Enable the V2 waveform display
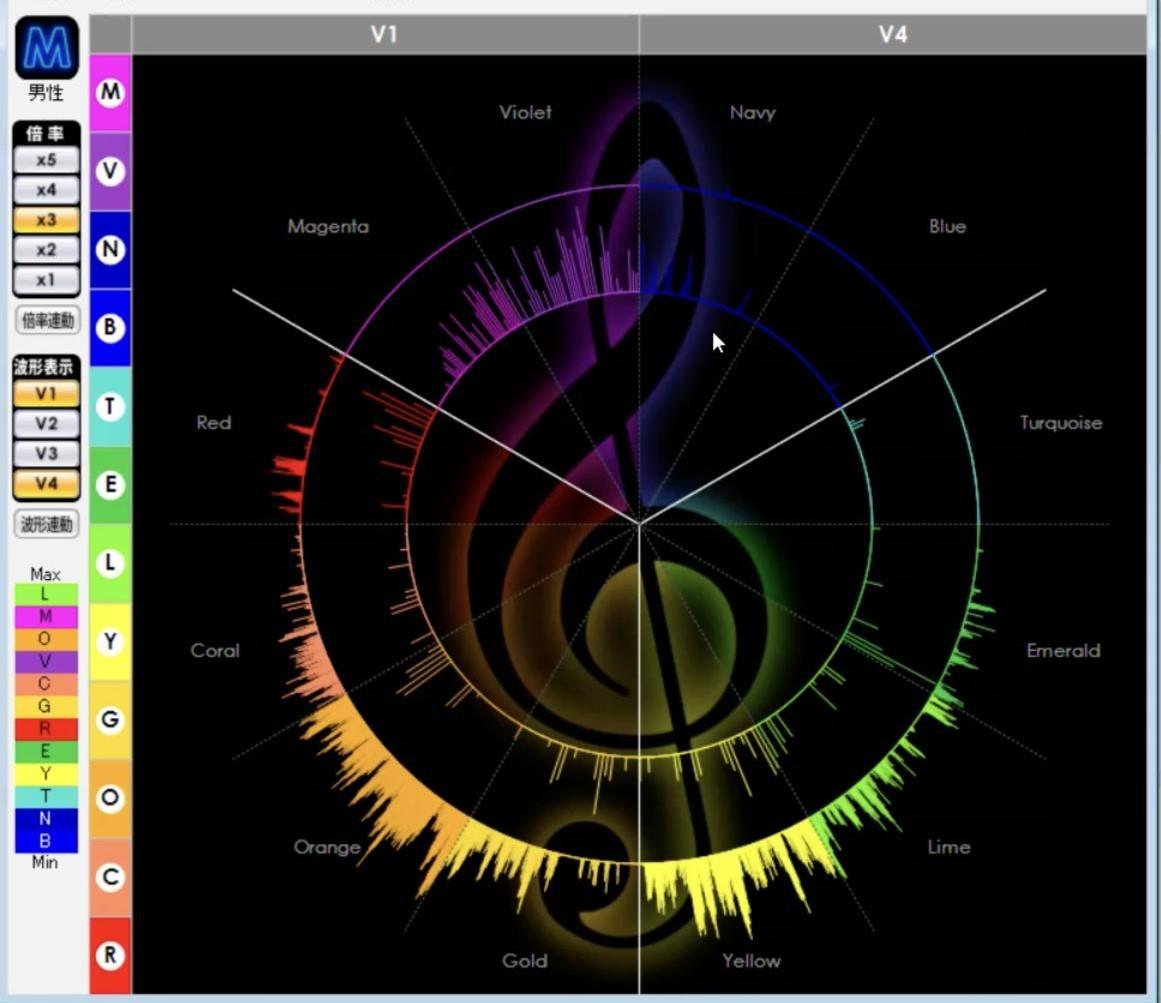This screenshot has height=1003, width=1161. tap(46, 424)
